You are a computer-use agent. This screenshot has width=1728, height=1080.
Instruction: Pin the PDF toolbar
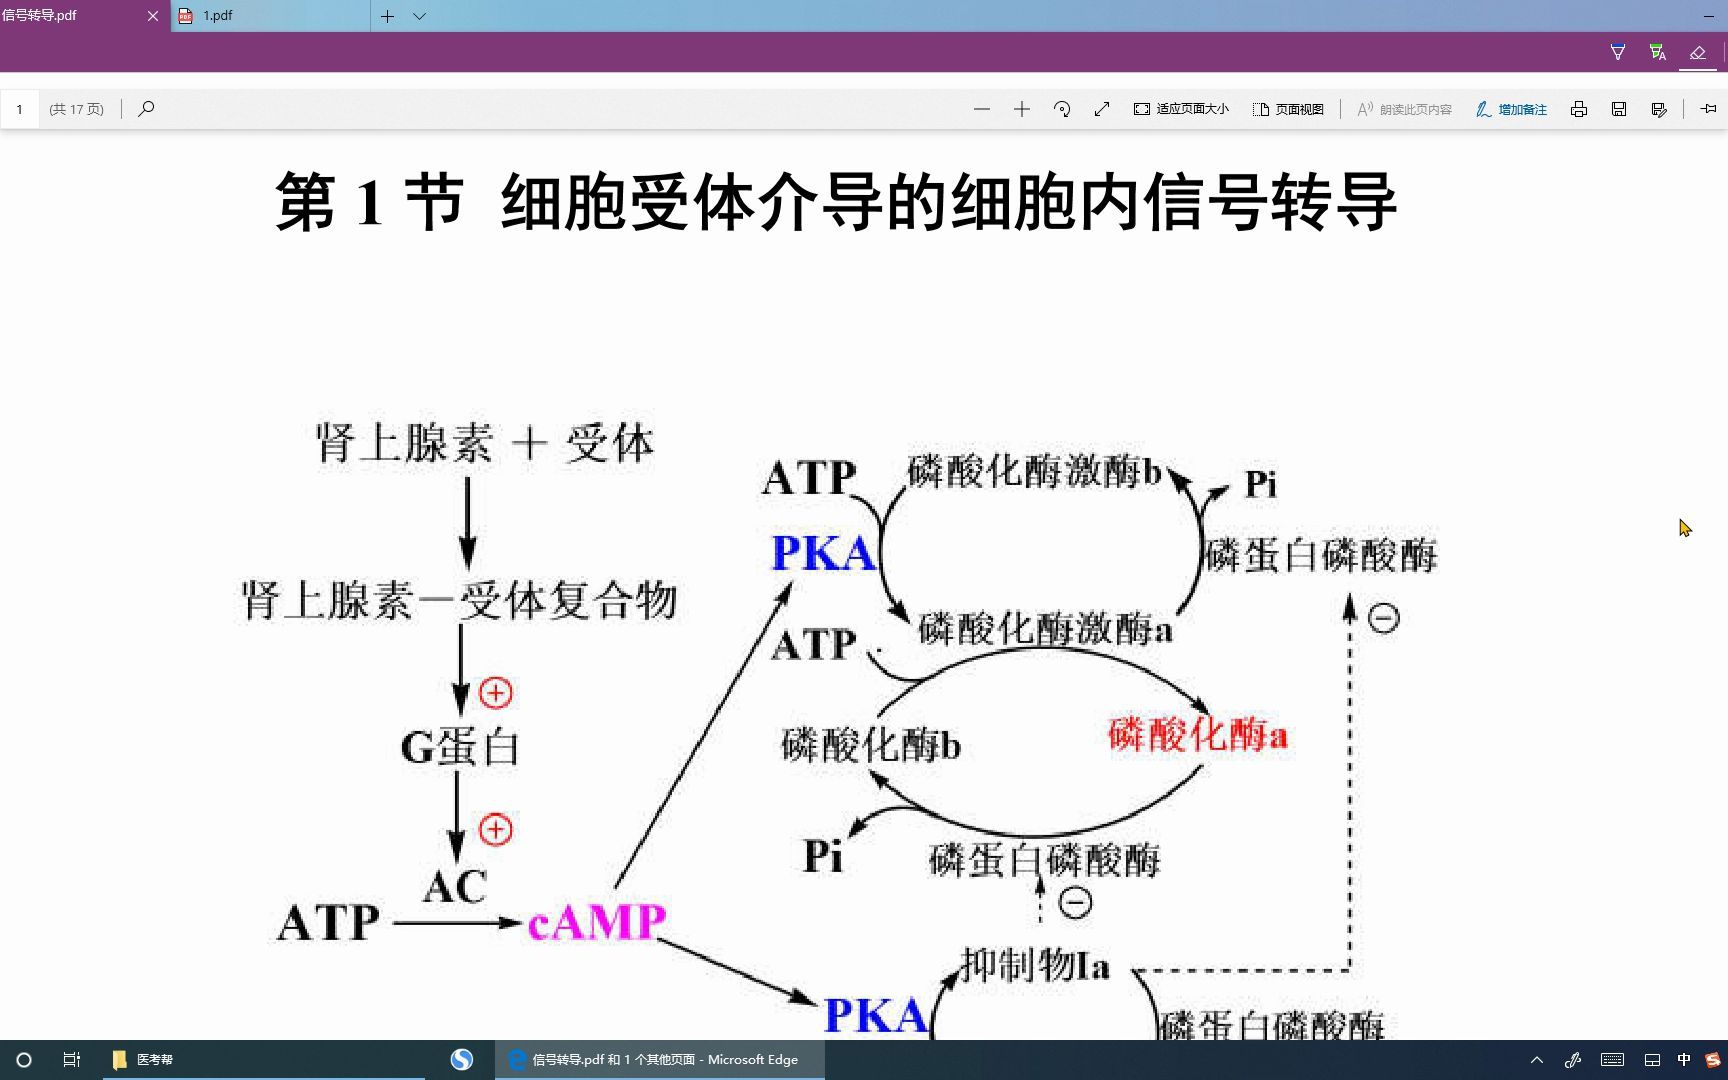point(1708,109)
